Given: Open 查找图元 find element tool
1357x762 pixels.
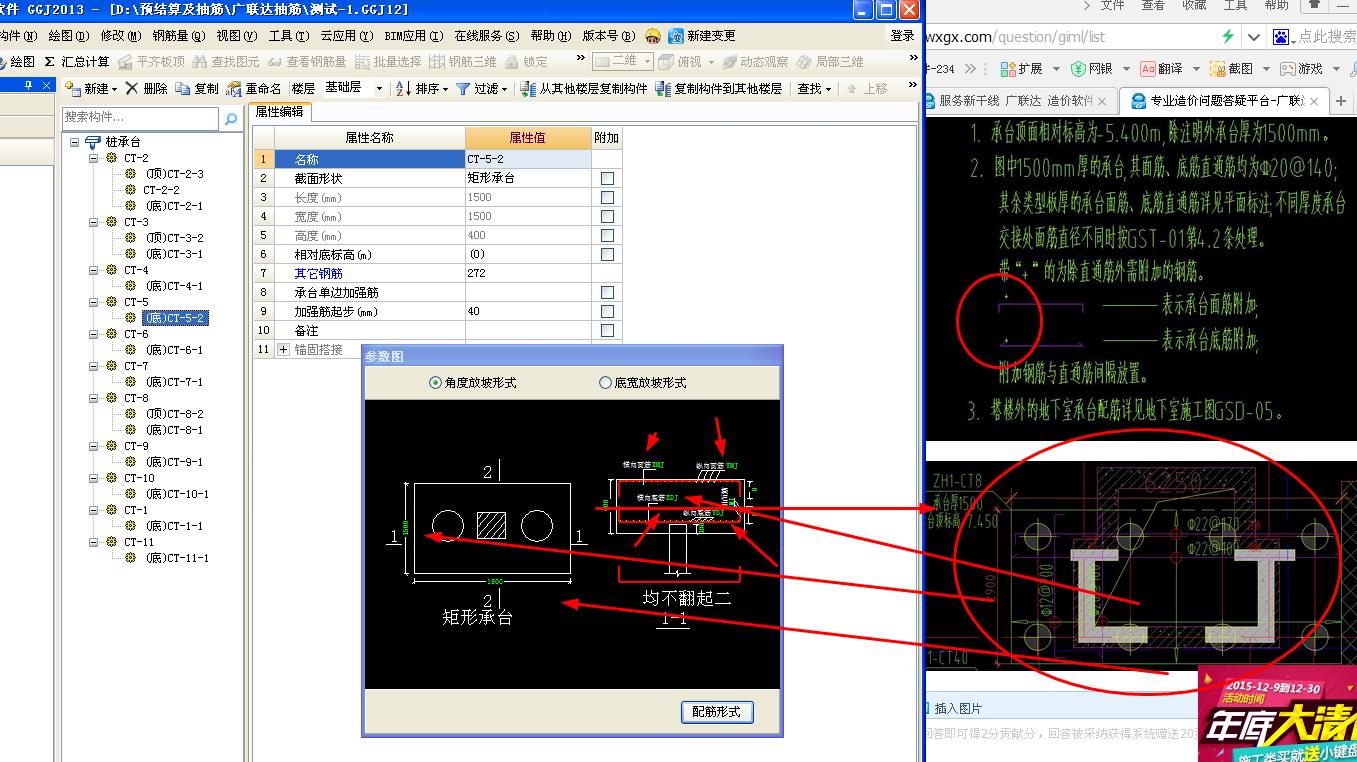Looking at the screenshot, I should [x=226, y=62].
